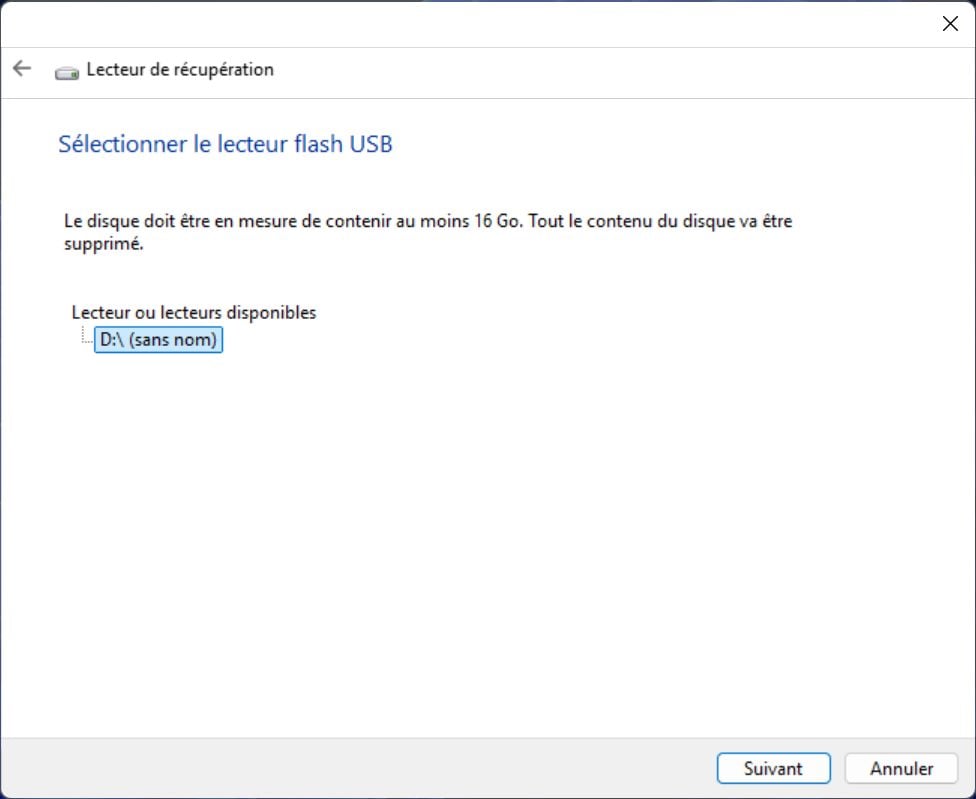Click the "D:\" part of the drive entry
Image resolution: width=976 pixels, height=799 pixels.
coord(111,340)
